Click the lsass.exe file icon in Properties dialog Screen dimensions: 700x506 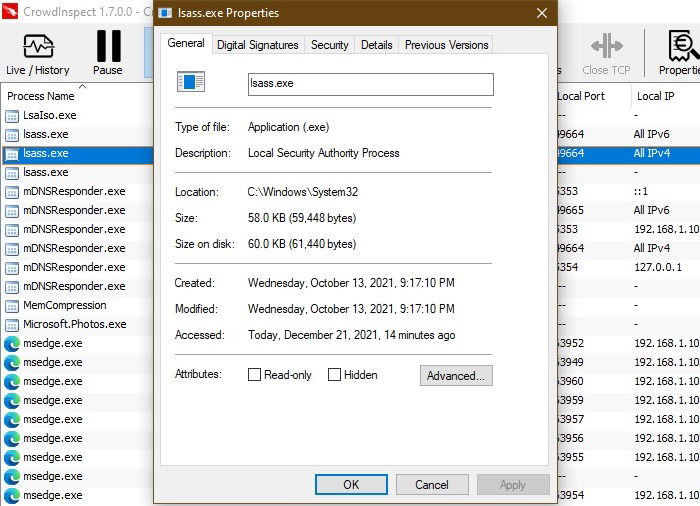[x=191, y=82]
